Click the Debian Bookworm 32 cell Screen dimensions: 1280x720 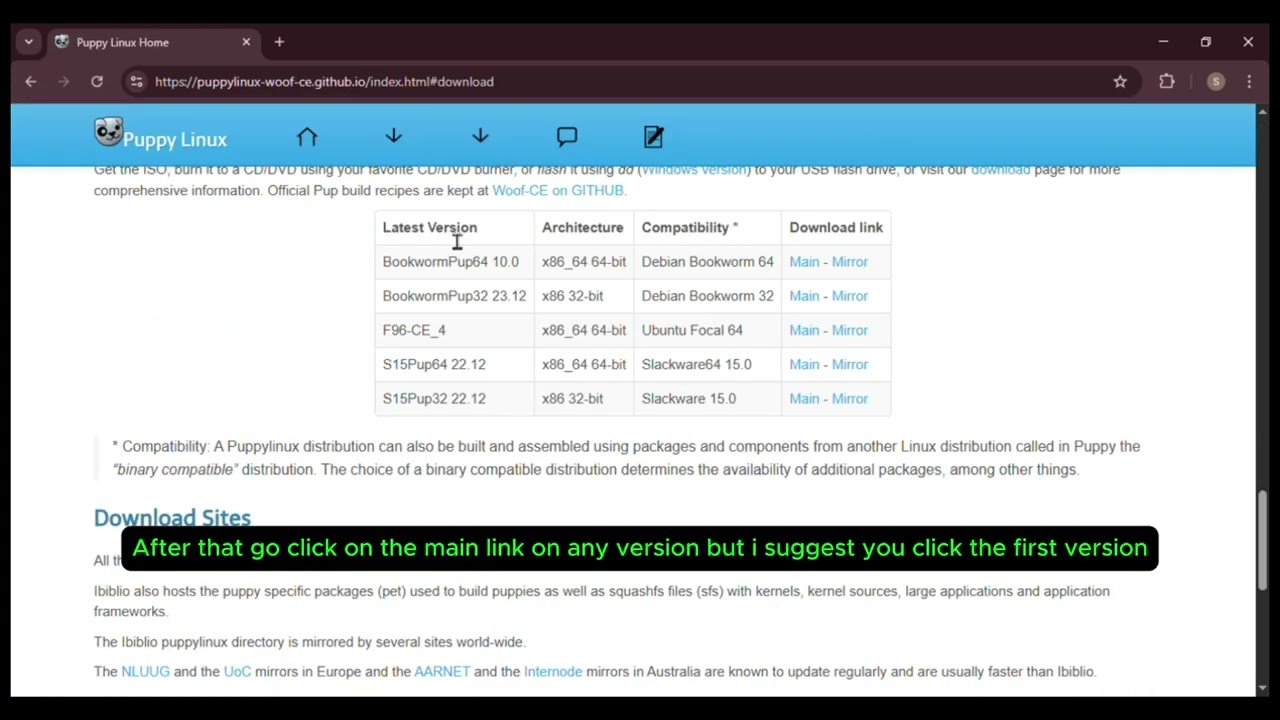(708, 296)
